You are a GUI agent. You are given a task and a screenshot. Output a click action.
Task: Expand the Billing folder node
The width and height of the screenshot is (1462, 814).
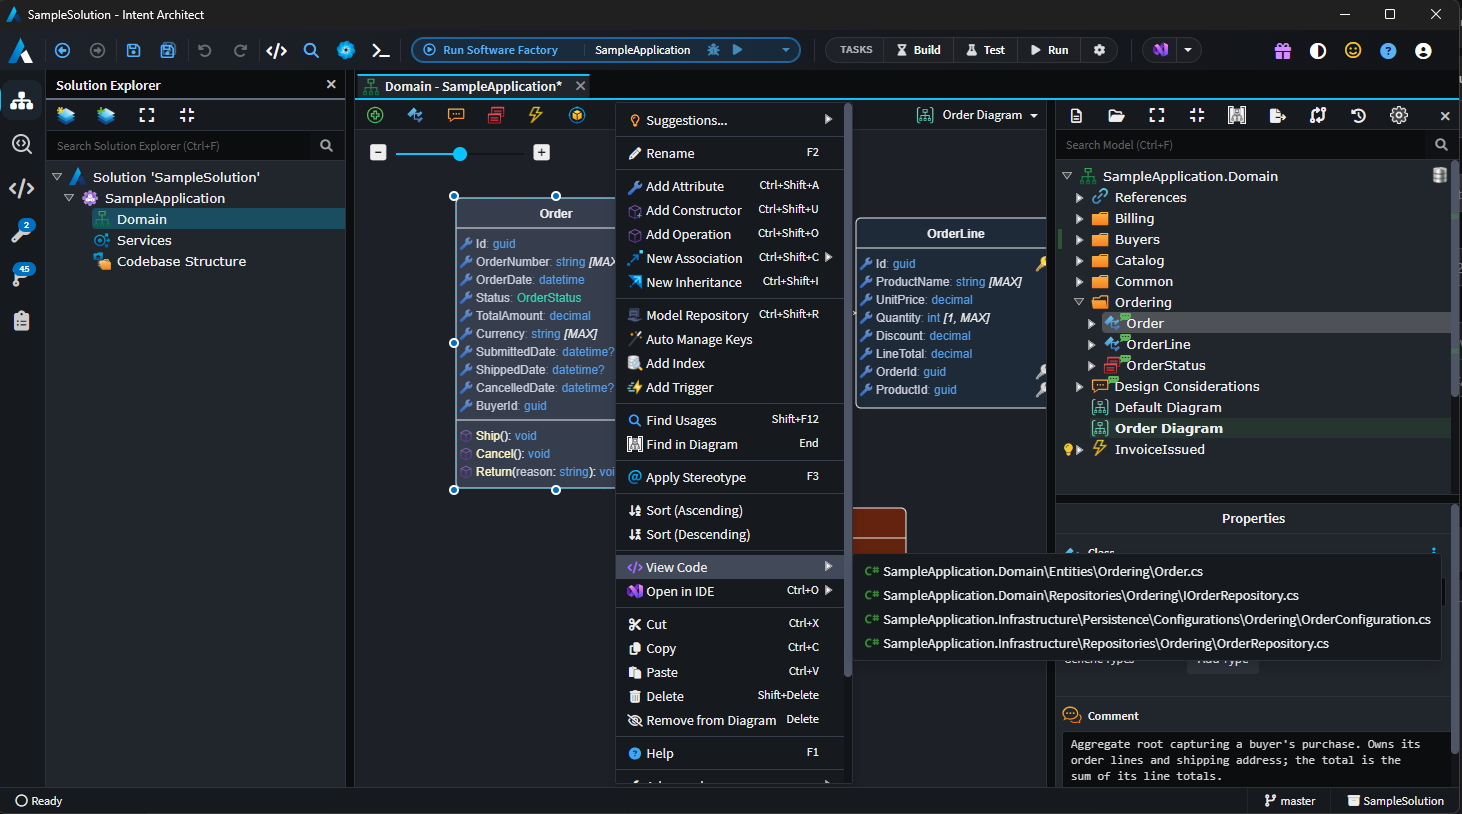coord(1079,219)
